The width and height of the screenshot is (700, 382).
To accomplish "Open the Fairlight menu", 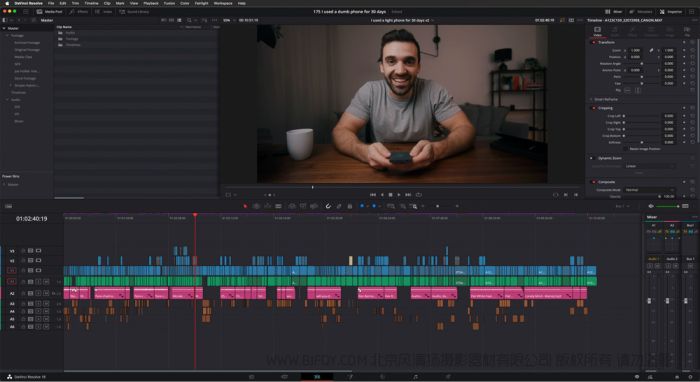I will pos(201,3).
